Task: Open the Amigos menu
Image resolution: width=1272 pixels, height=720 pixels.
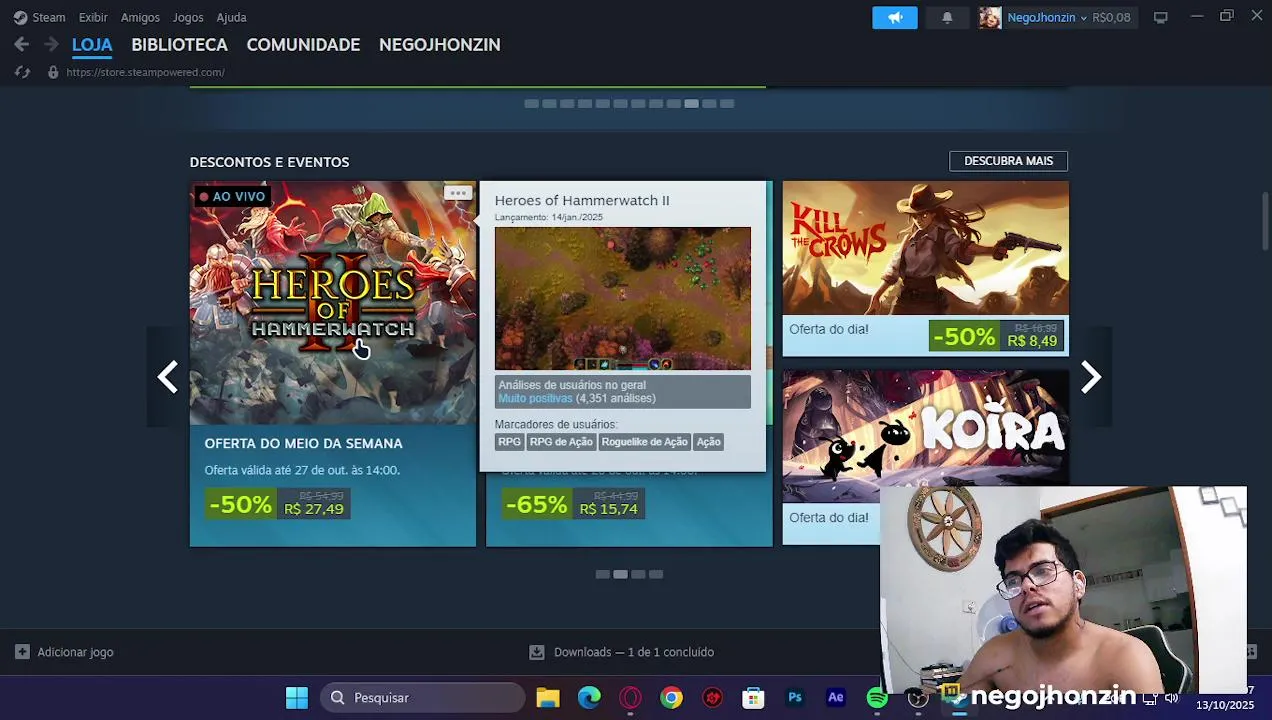Action: pyautogui.click(x=140, y=17)
